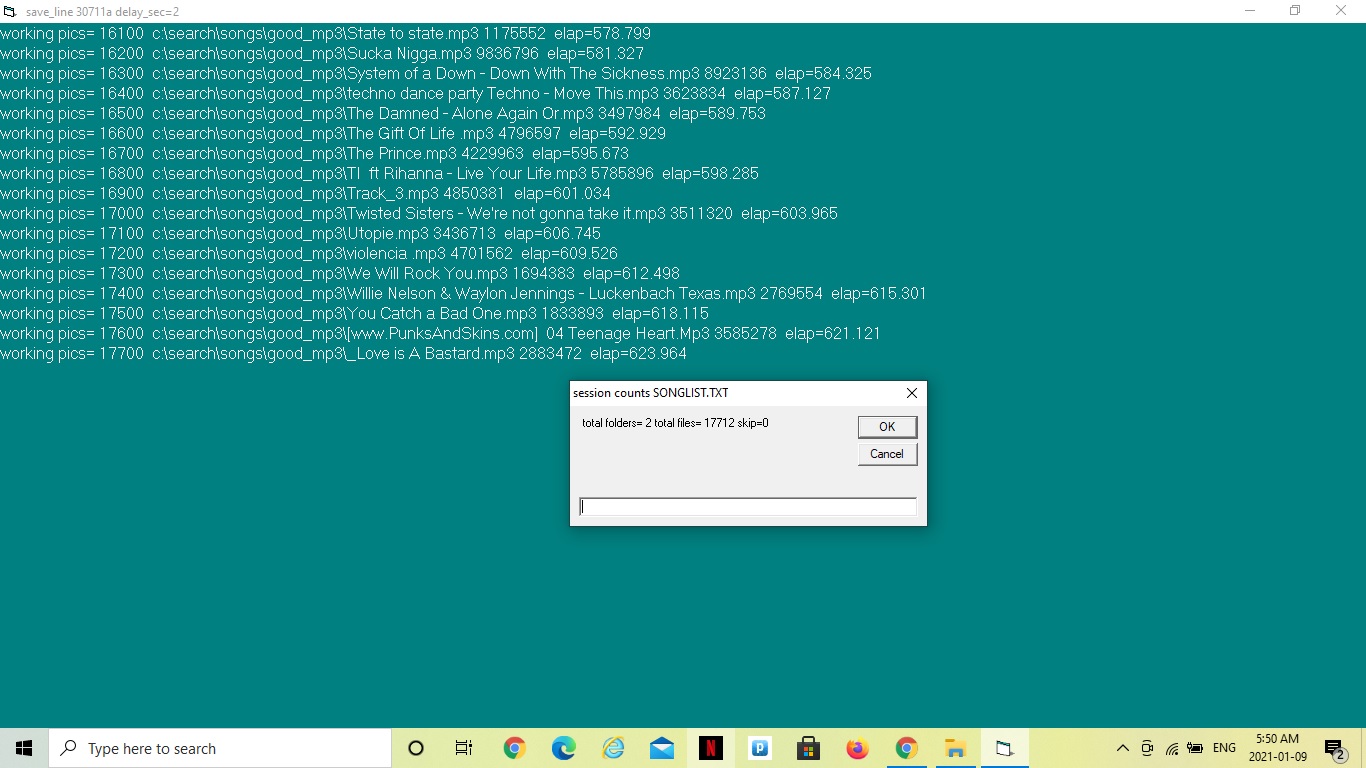This screenshot has height=768, width=1366.
Task: Click The Gift Of Life .mp3 line
Action: click(x=333, y=133)
